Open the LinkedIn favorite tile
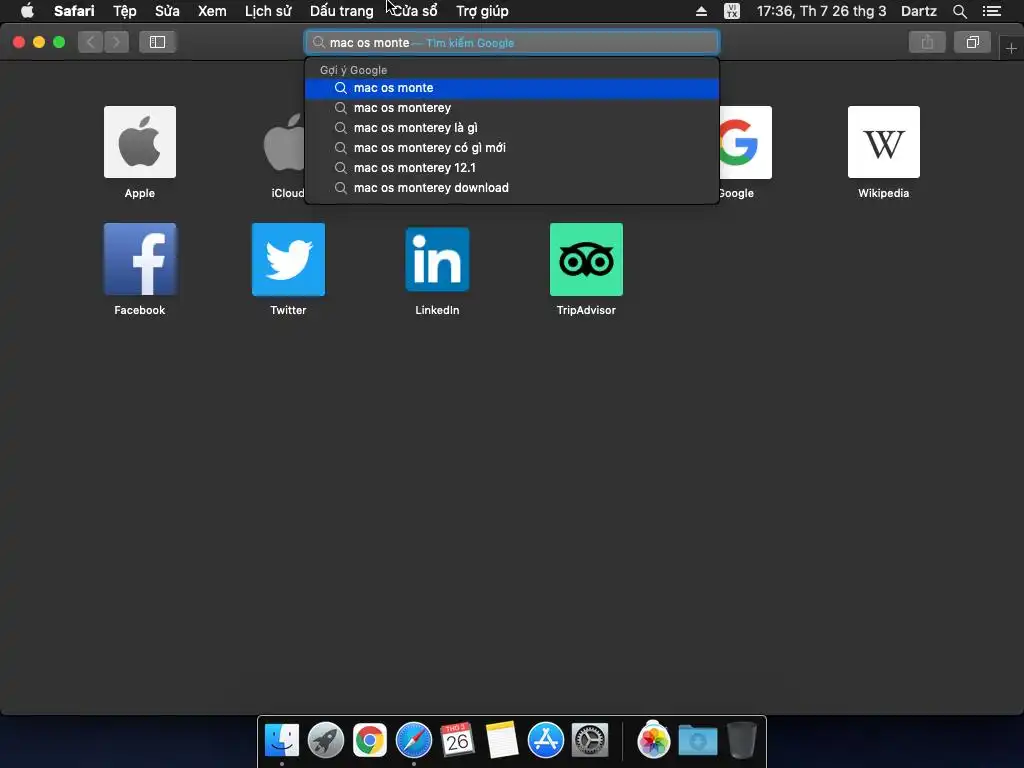The width and height of the screenshot is (1024, 768). [x=437, y=259]
